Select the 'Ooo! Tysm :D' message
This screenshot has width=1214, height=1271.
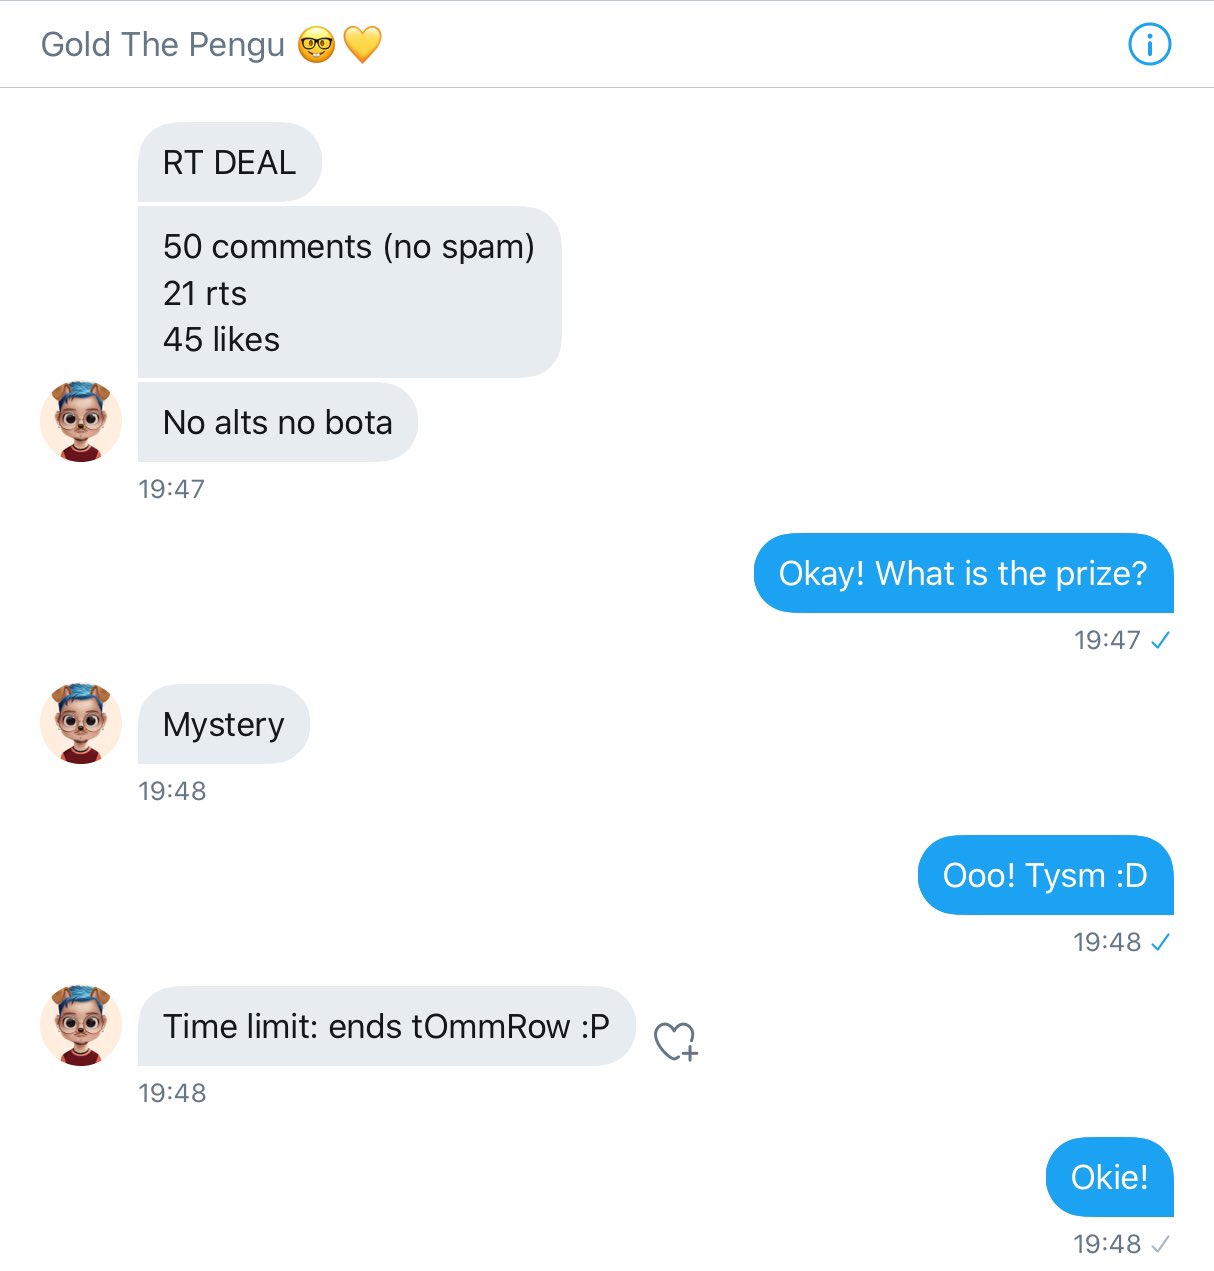point(1045,875)
